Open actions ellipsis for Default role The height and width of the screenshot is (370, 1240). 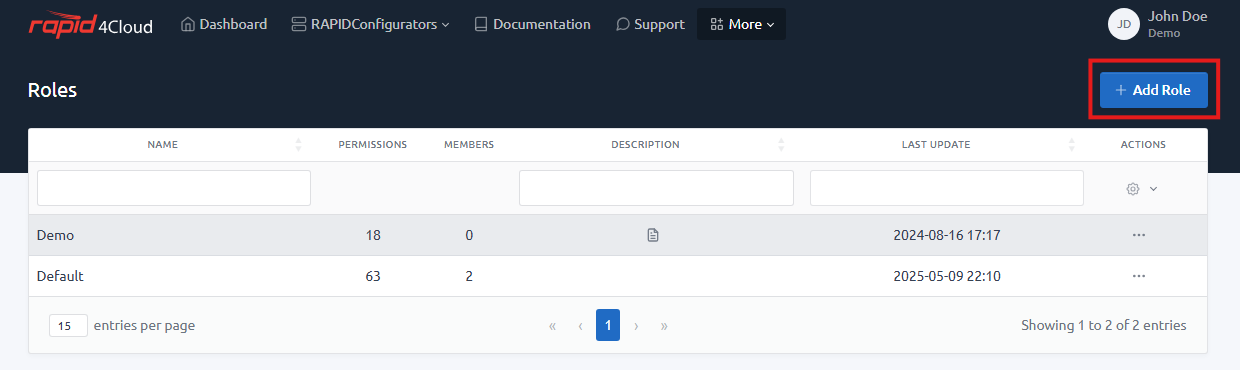pos(1138,276)
